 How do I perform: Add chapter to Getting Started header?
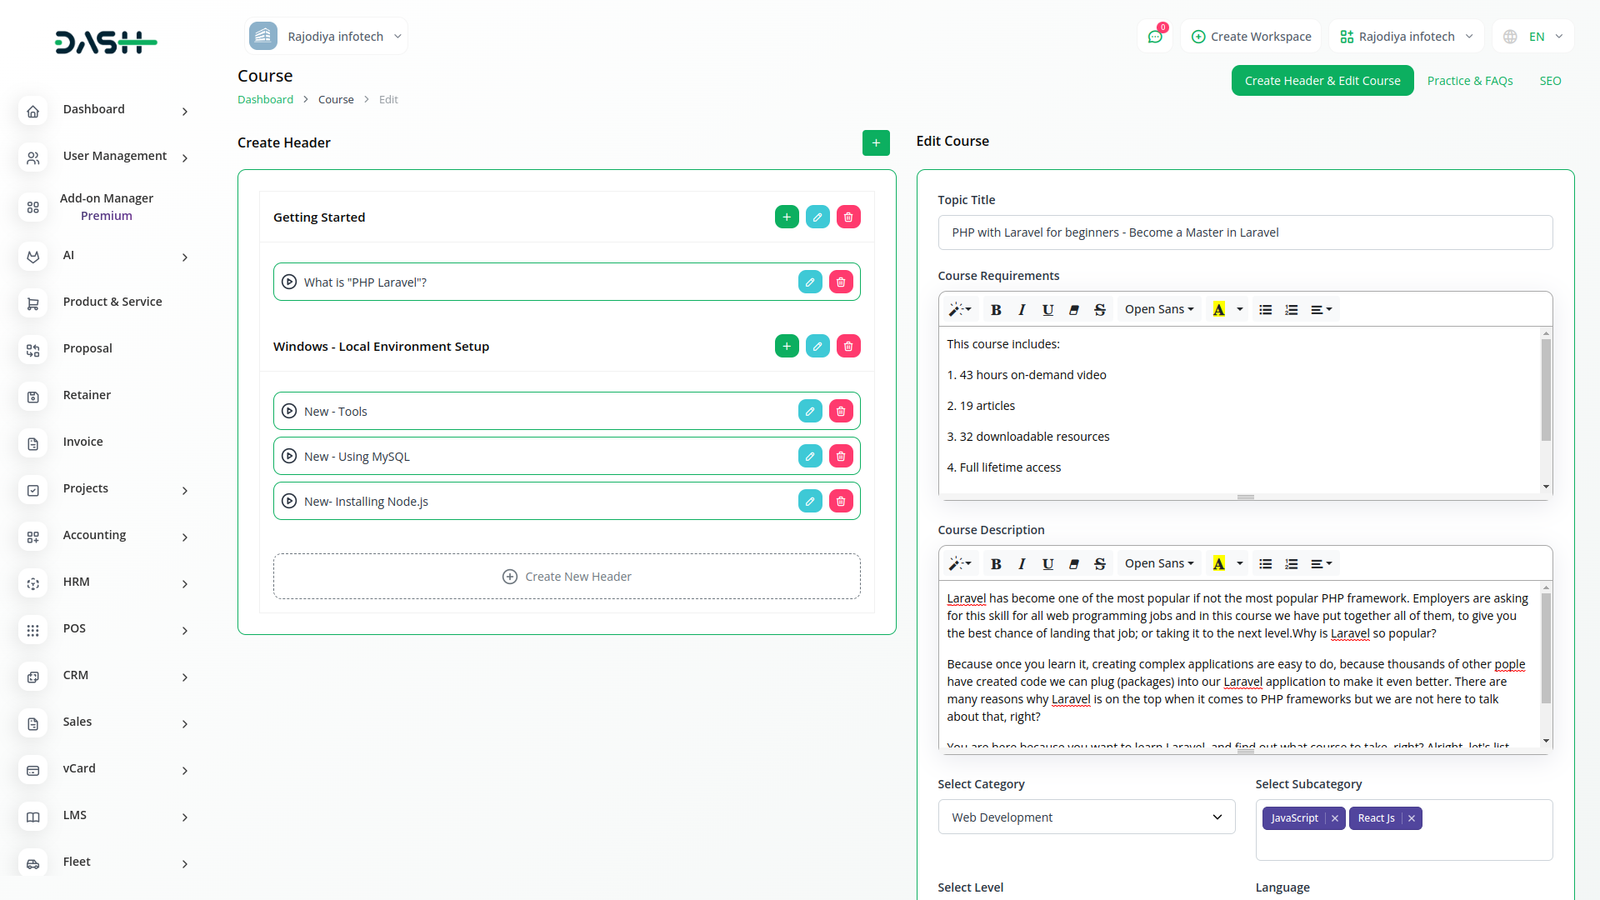tap(787, 217)
